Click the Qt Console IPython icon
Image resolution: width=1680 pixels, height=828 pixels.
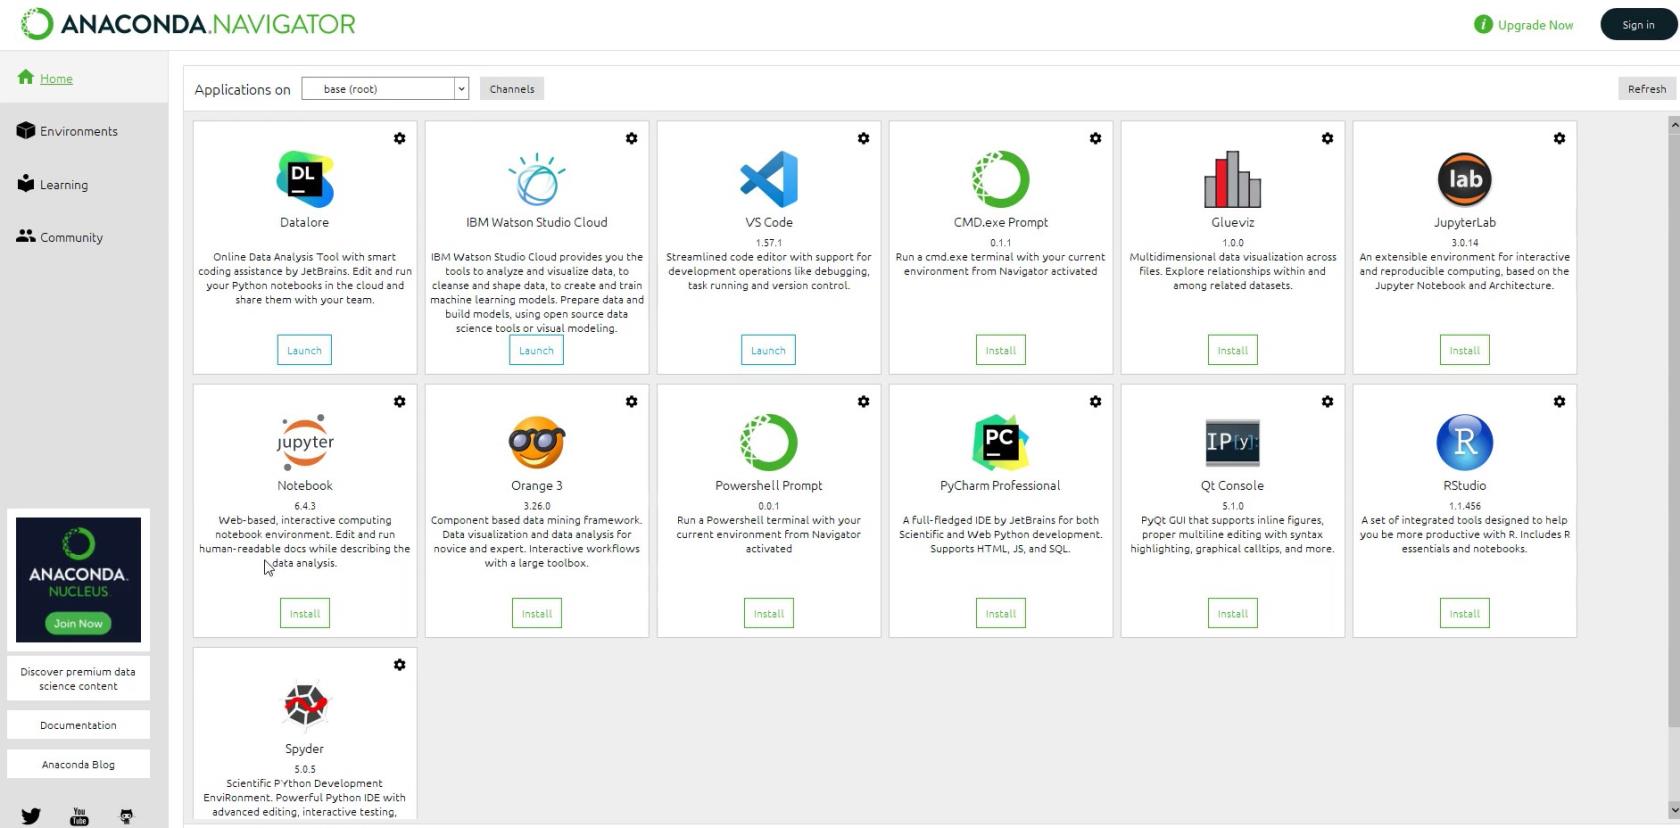[x=1233, y=442]
